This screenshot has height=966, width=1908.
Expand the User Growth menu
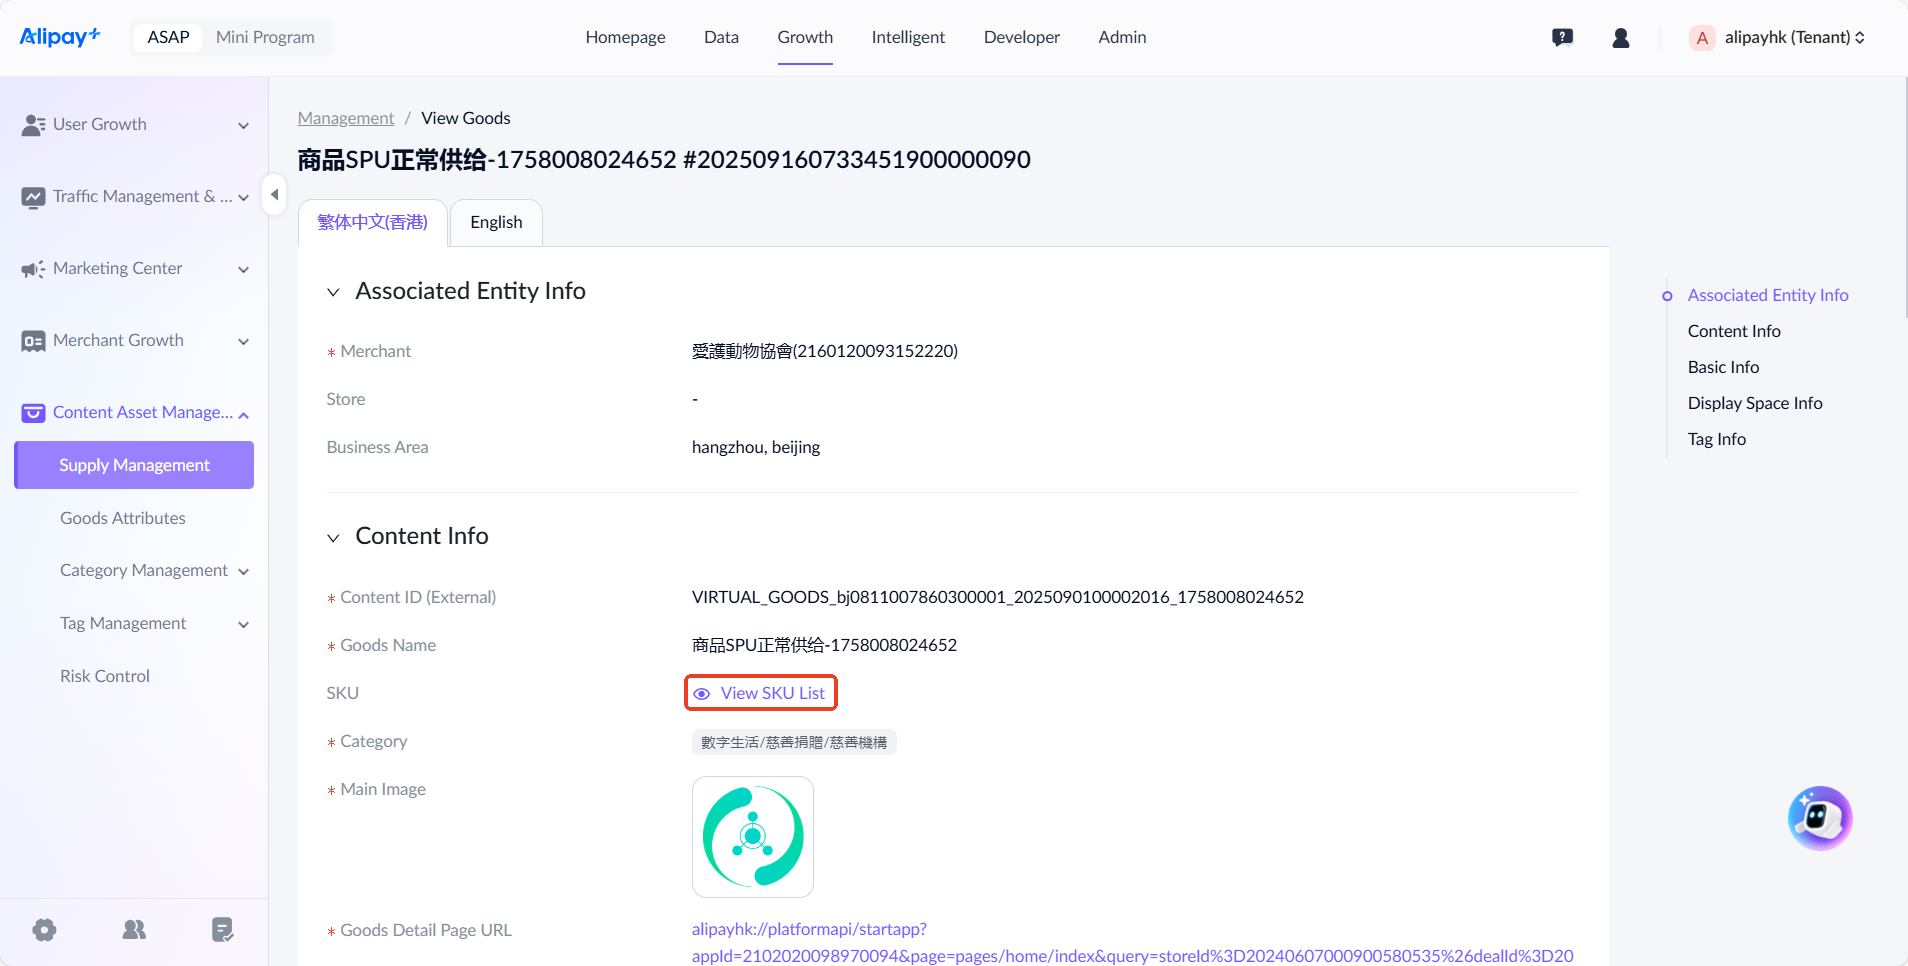[x=134, y=125]
